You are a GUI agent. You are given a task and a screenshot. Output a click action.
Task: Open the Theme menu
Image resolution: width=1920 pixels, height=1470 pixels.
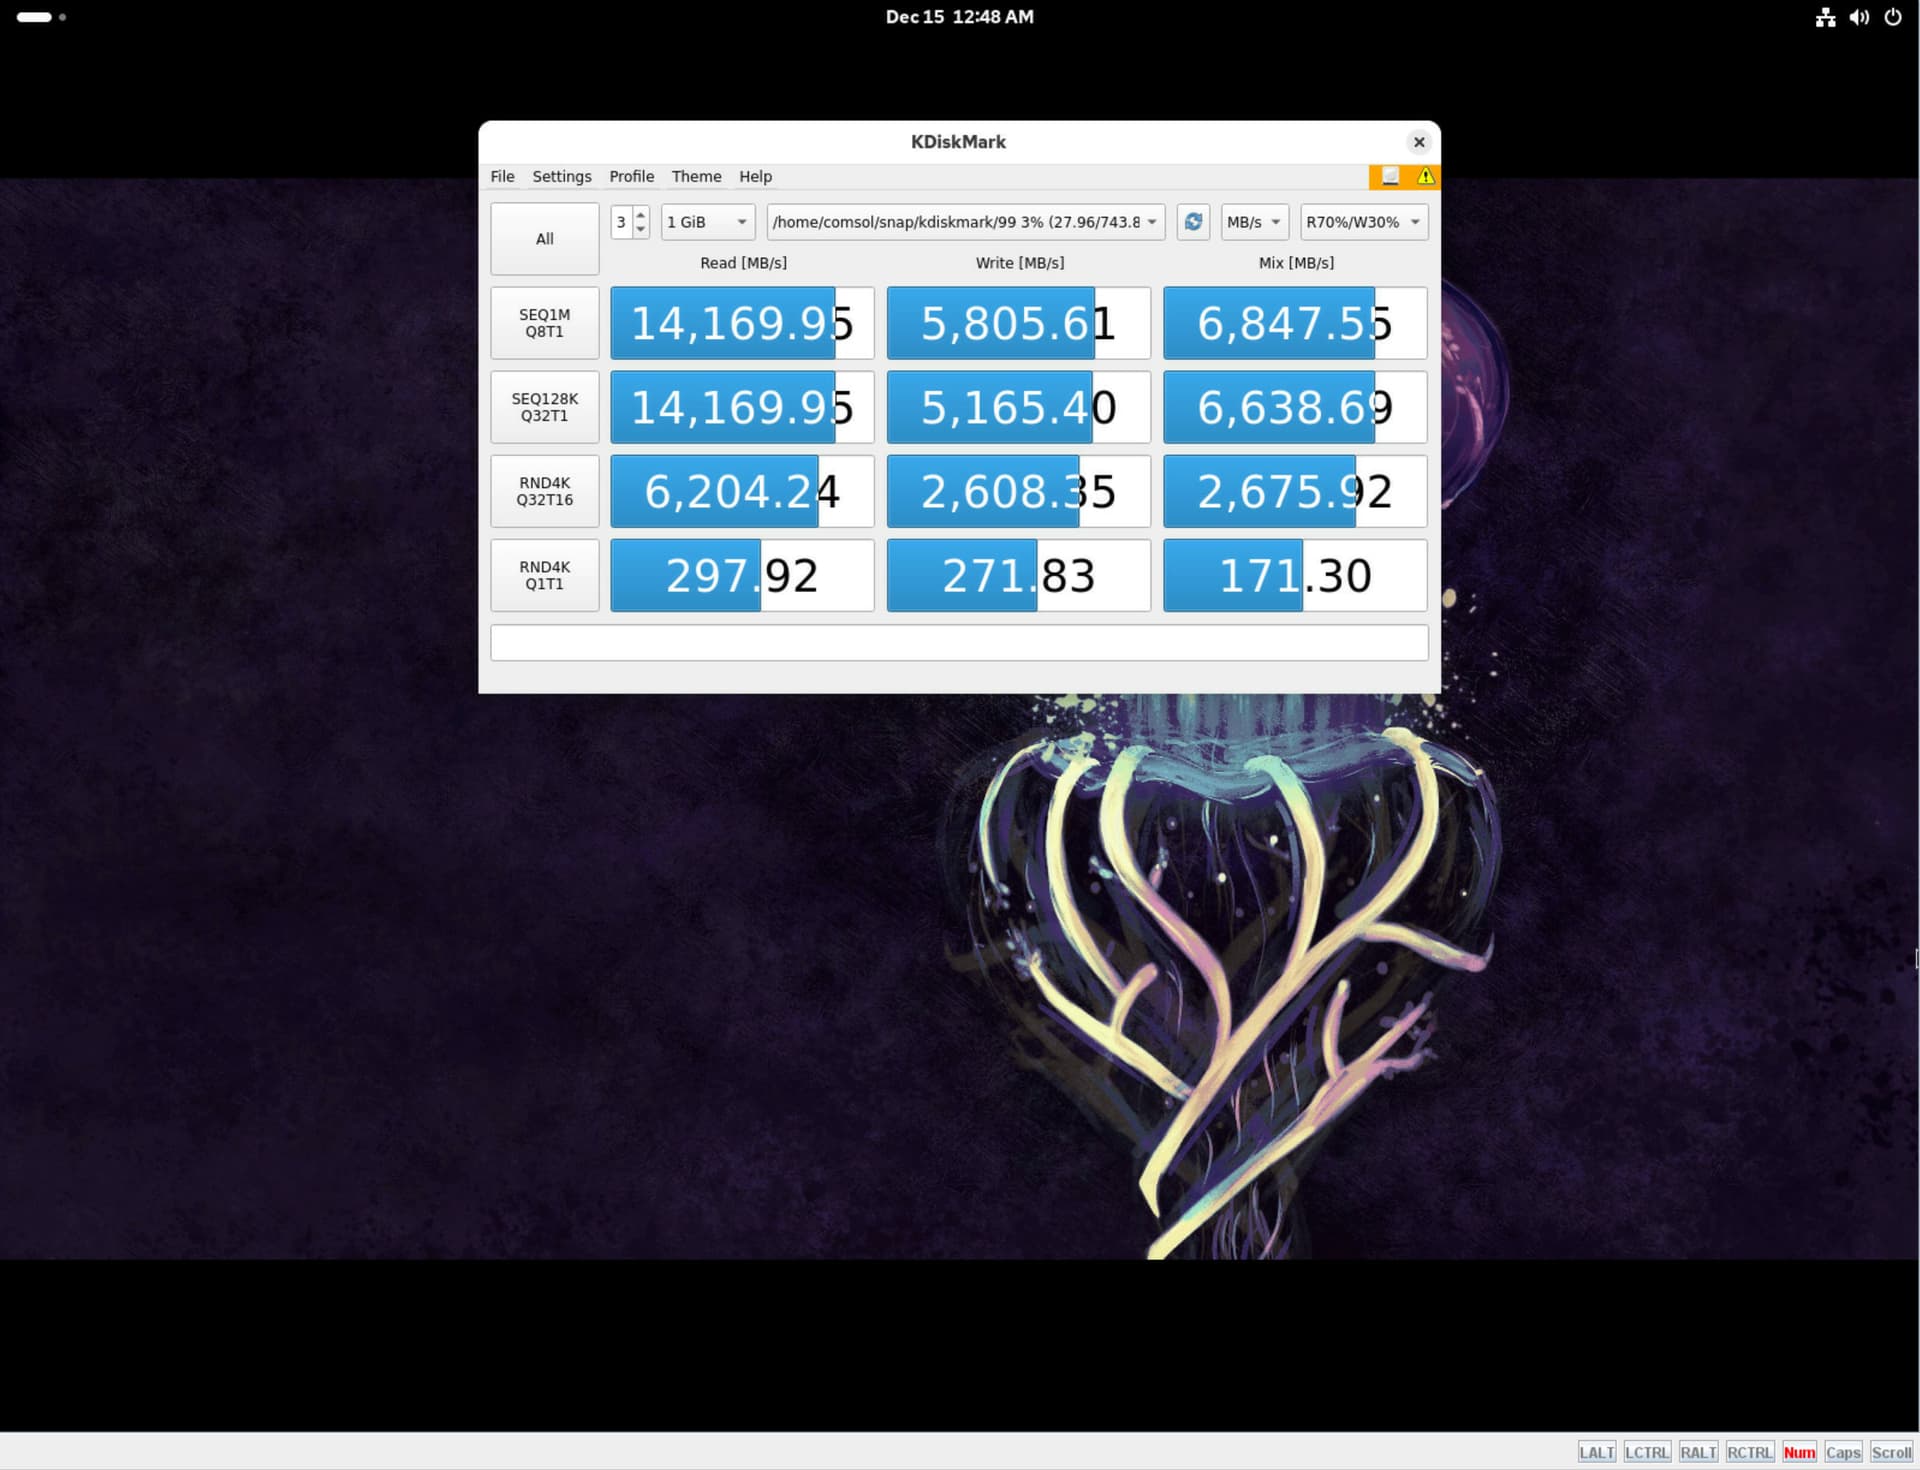[x=696, y=176]
